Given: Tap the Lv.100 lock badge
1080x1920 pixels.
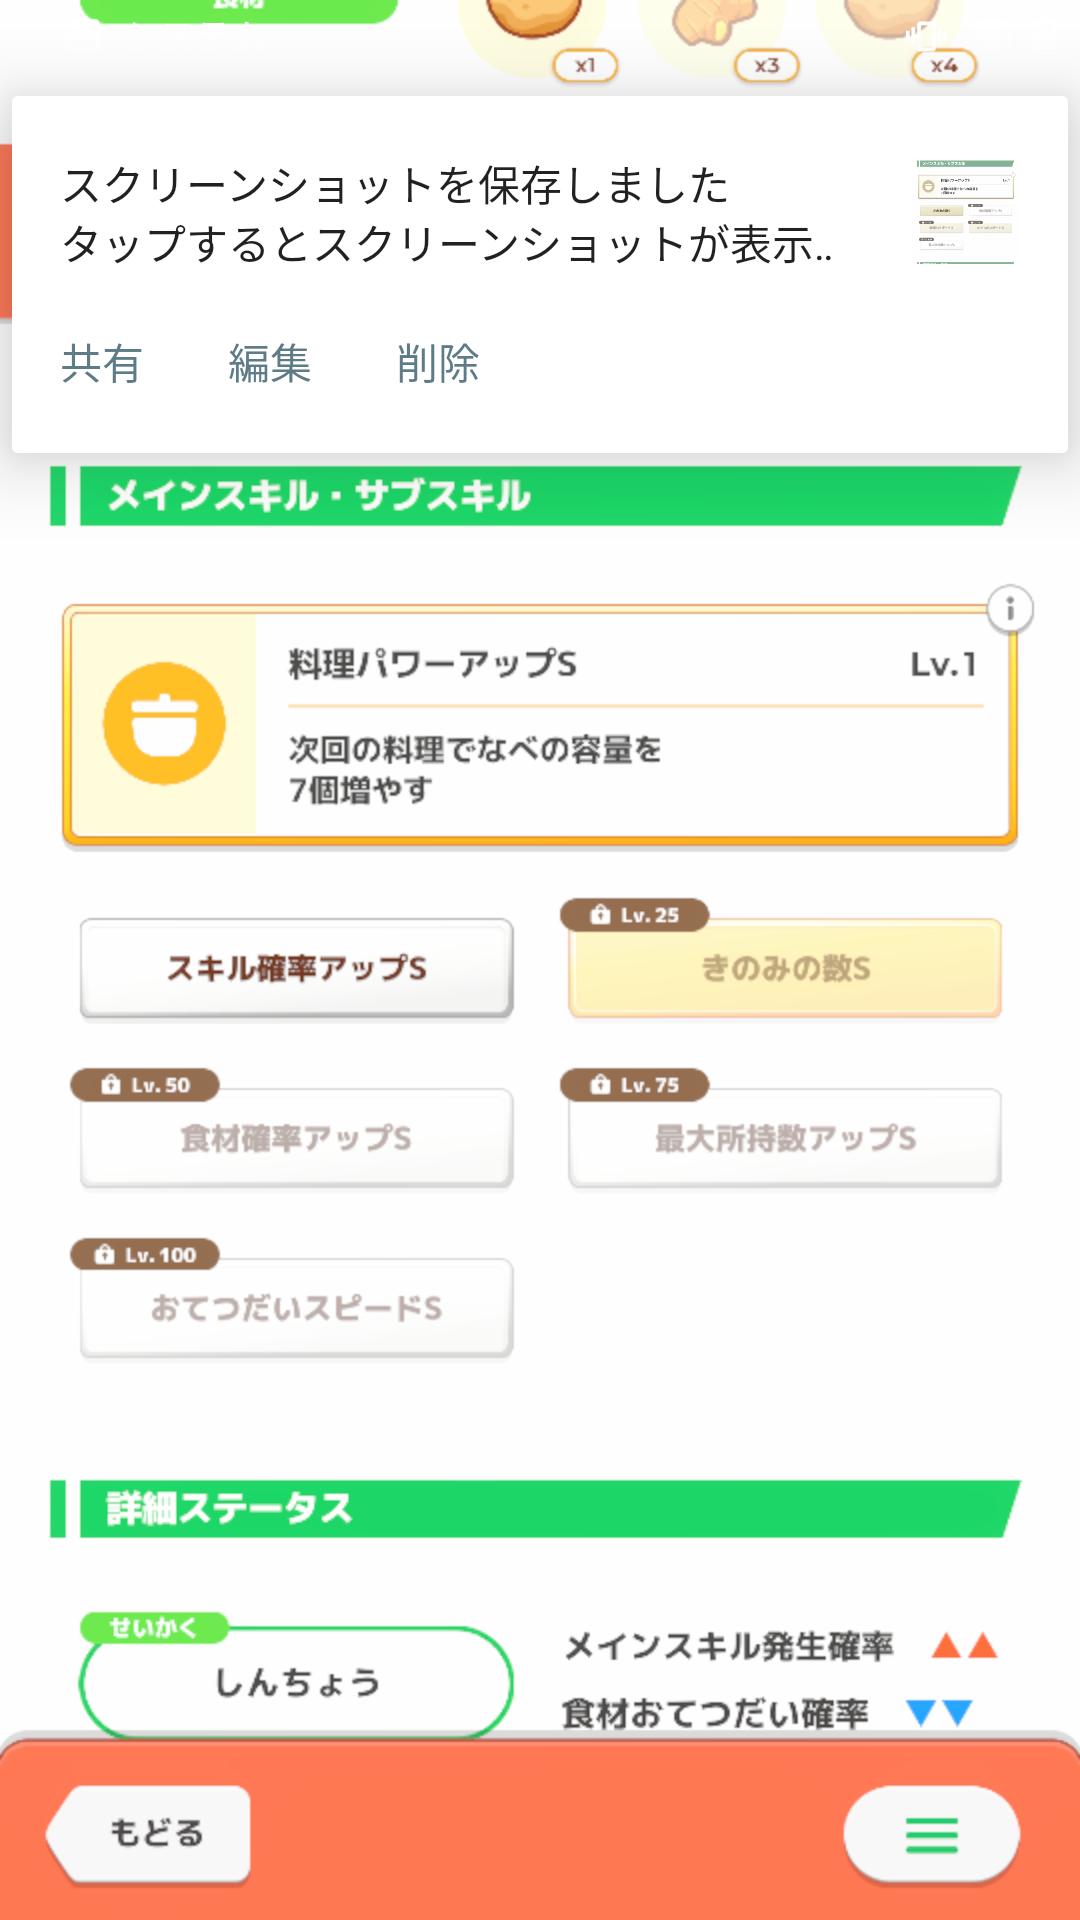Looking at the screenshot, I should click(145, 1255).
